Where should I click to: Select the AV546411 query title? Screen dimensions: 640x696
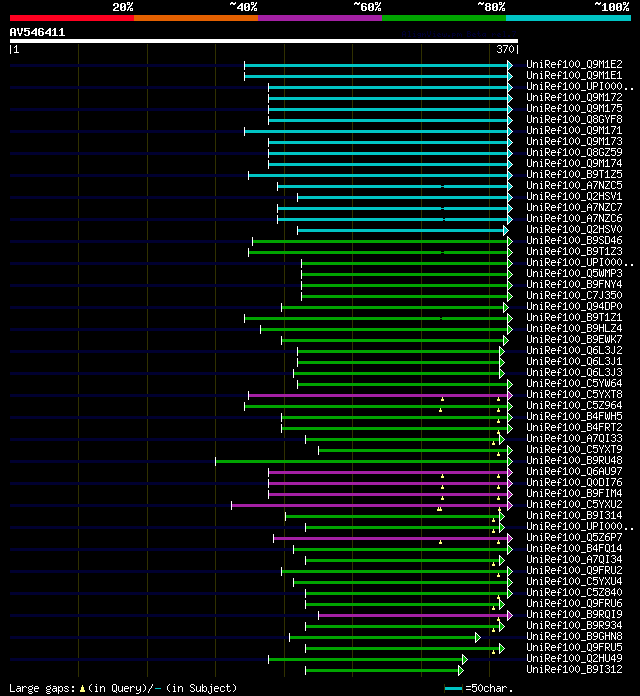click(37, 32)
